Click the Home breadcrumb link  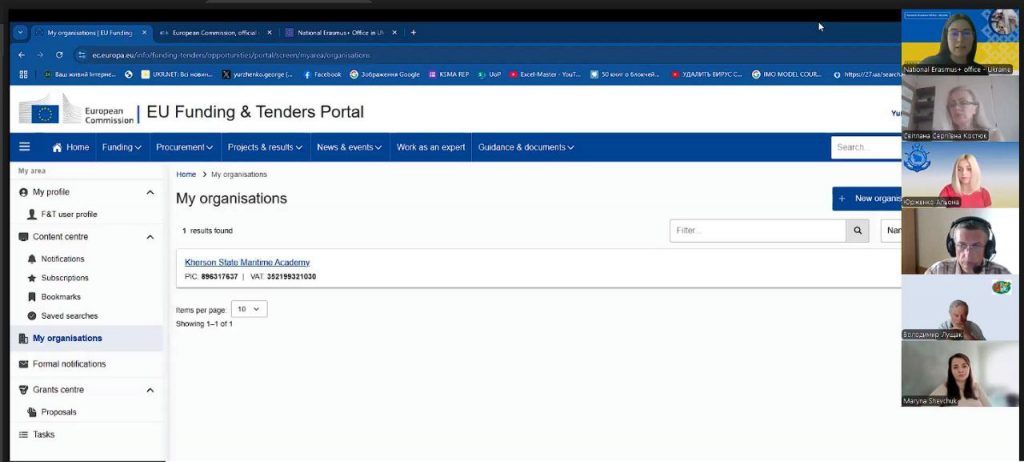point(186,175)
